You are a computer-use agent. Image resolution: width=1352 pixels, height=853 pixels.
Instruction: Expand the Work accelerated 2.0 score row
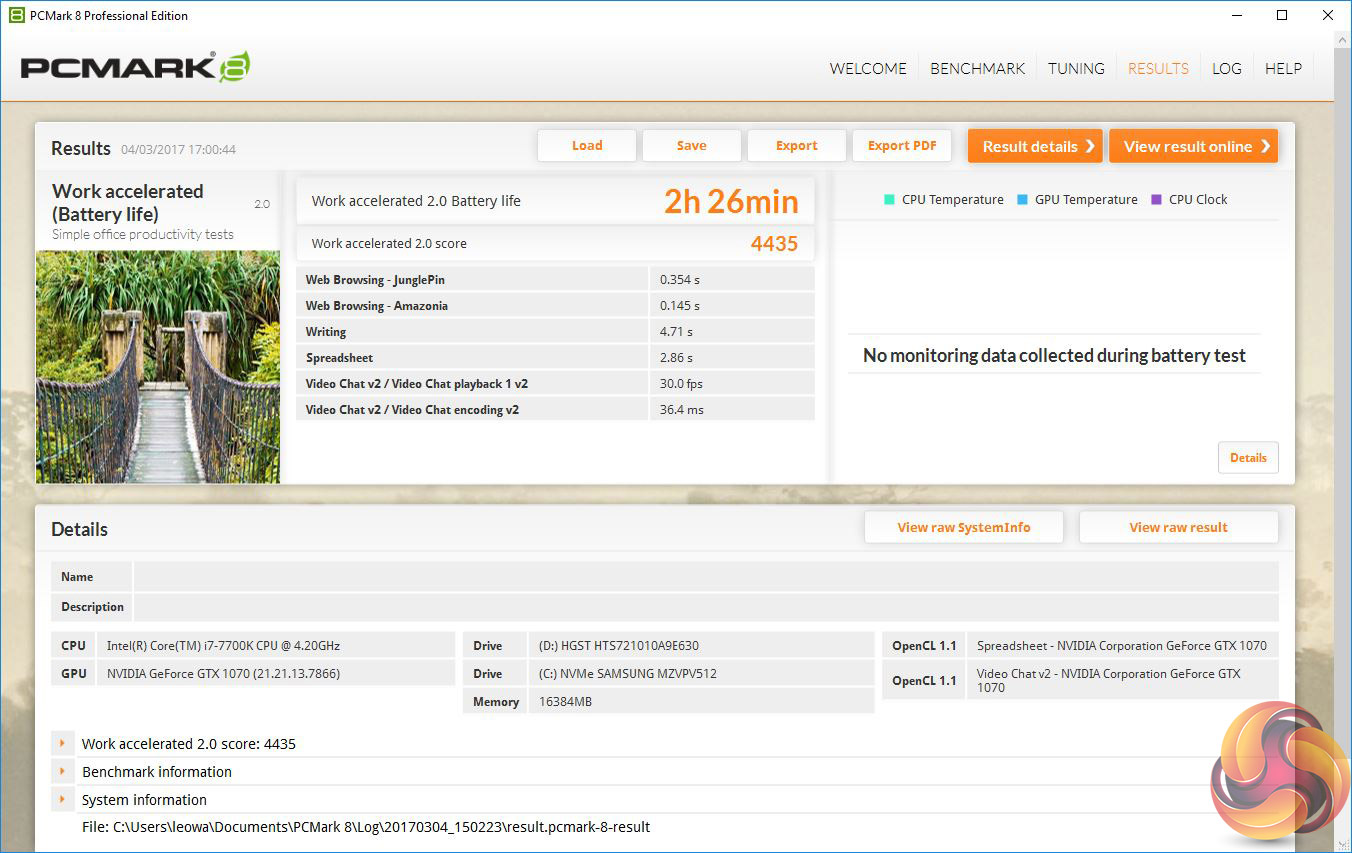point(62,744)
